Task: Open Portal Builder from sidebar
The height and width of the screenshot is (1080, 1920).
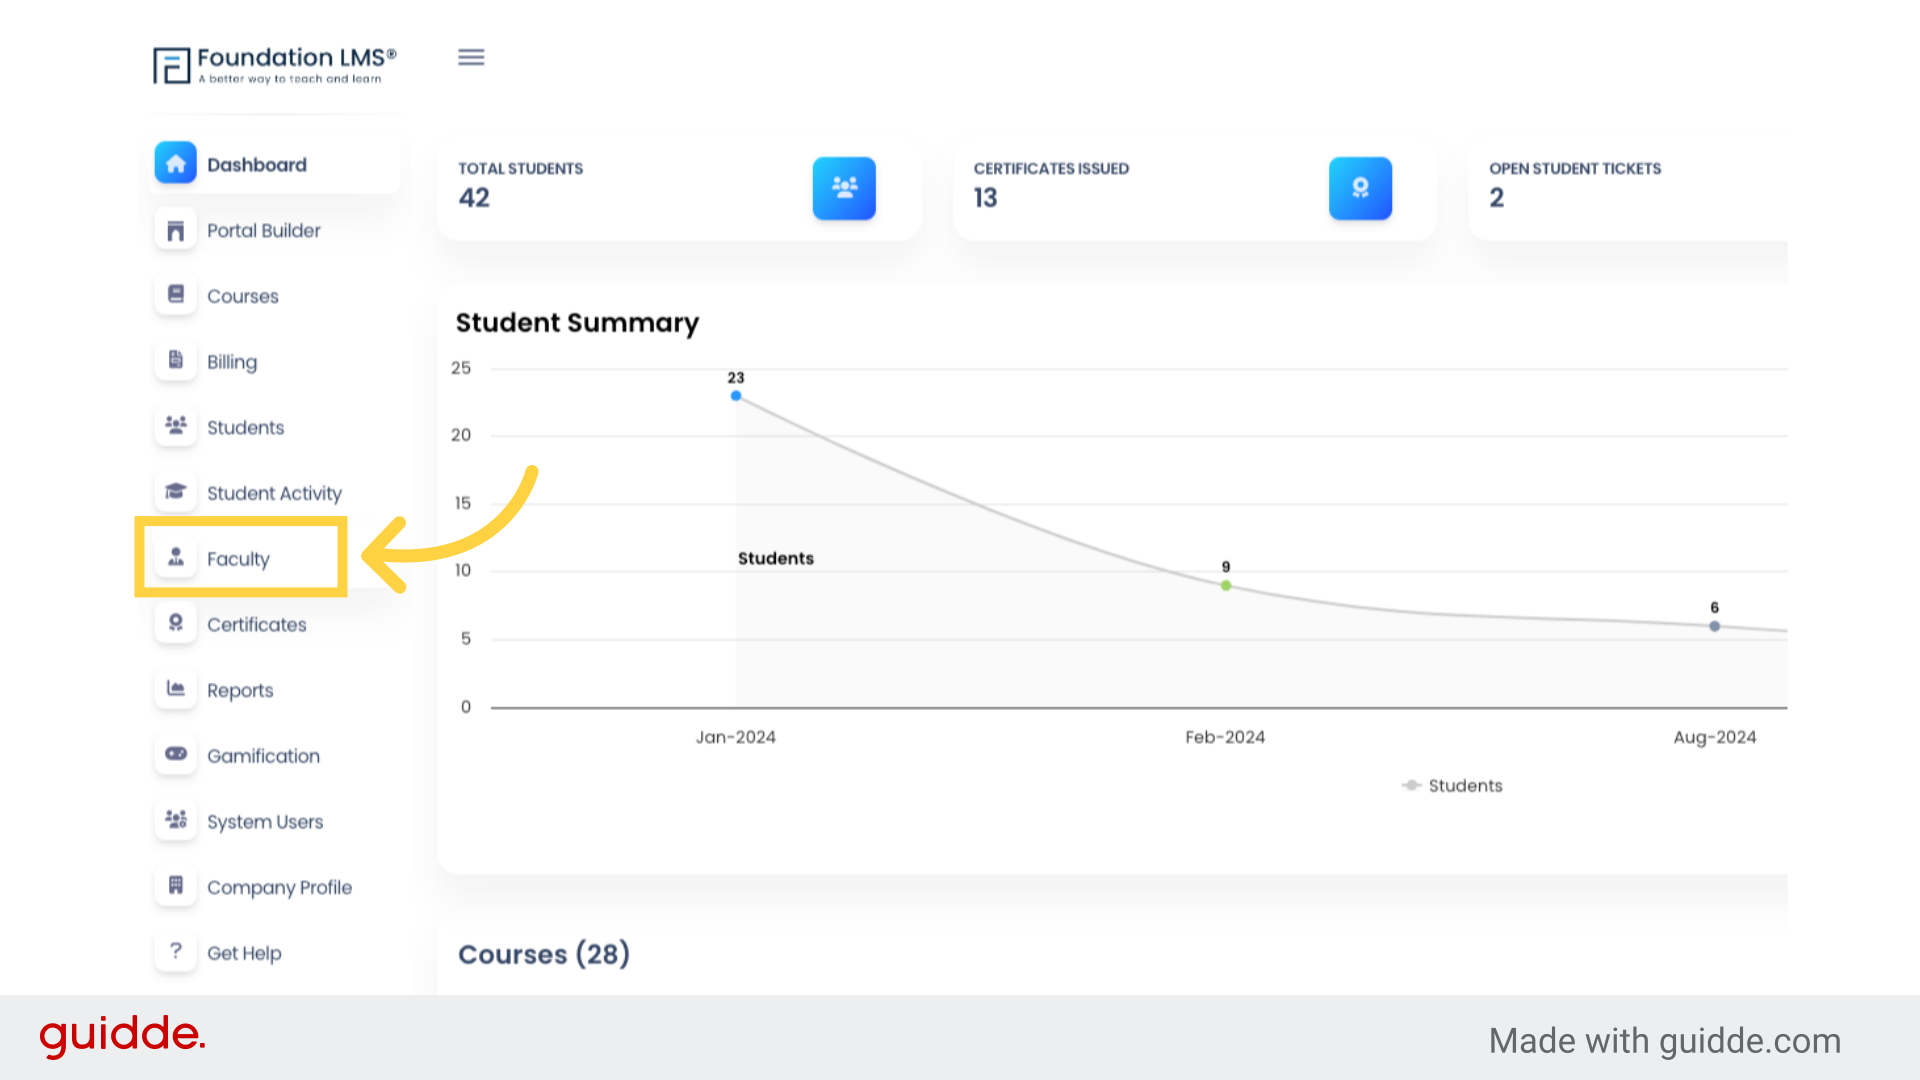Action: pyautogui.click(x=264, y=230)
